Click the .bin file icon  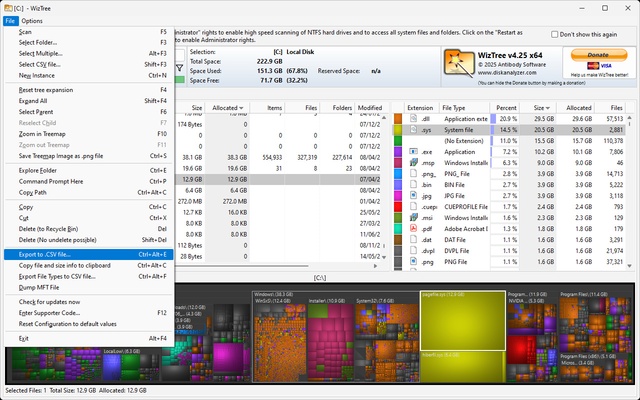tap(413, 185)
